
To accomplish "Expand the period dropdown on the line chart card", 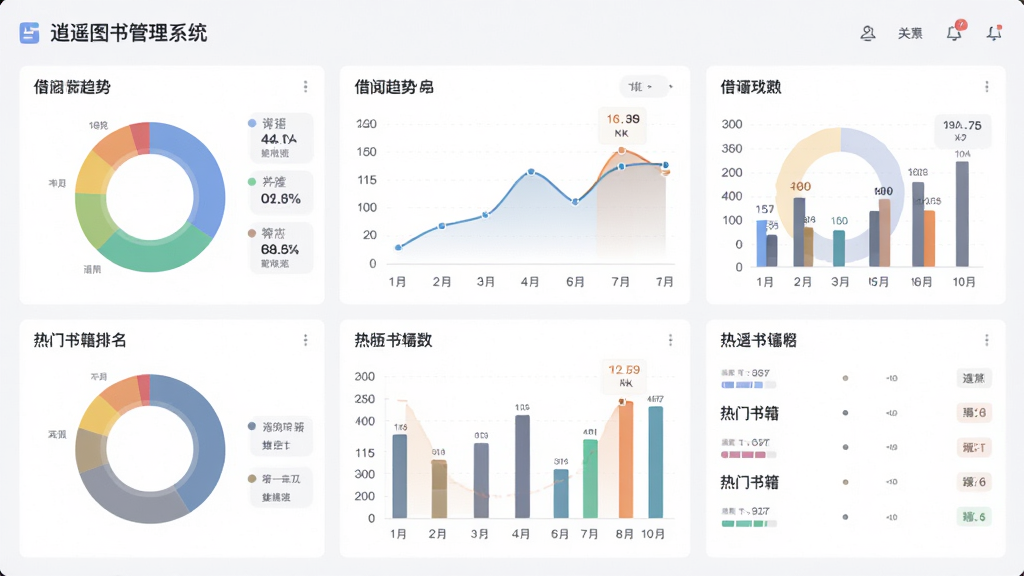I will point(647,87).
